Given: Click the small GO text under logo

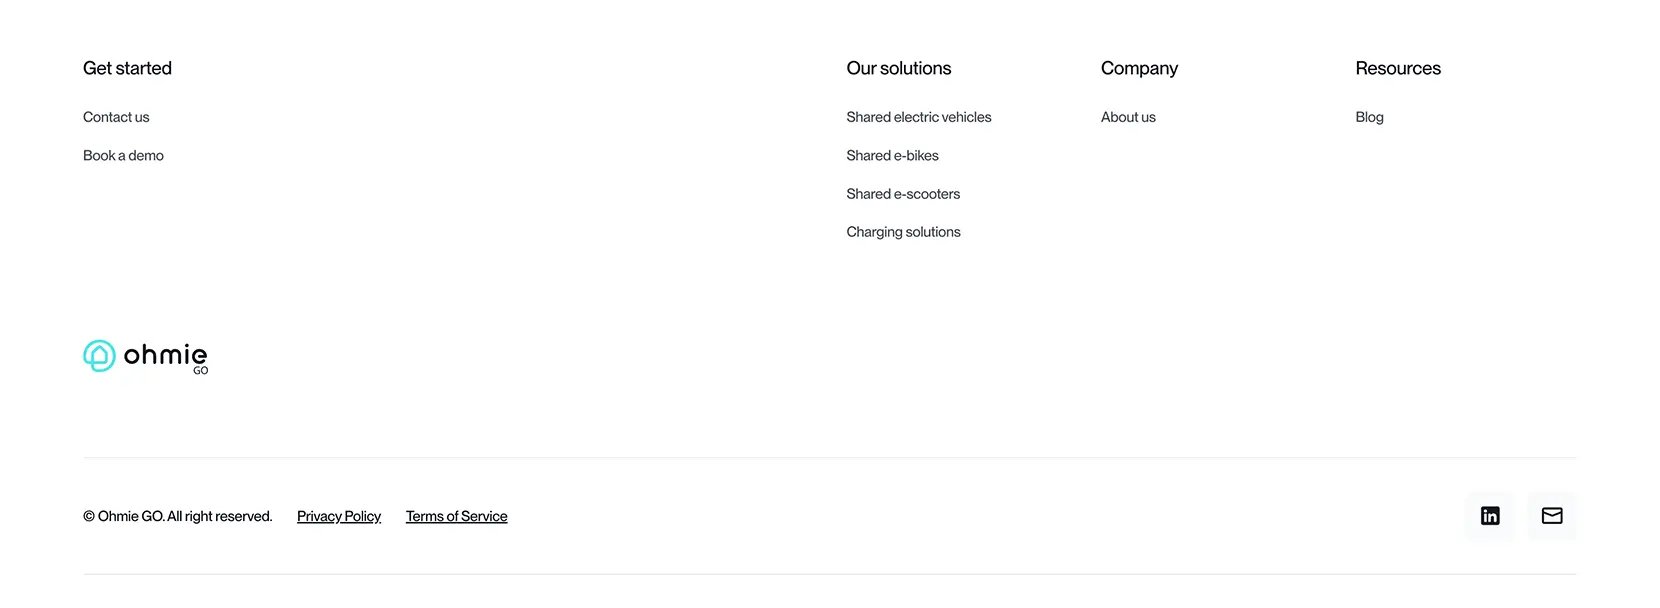Looking at the screenshot, I should pyautogui.click(x=201, y=371).
